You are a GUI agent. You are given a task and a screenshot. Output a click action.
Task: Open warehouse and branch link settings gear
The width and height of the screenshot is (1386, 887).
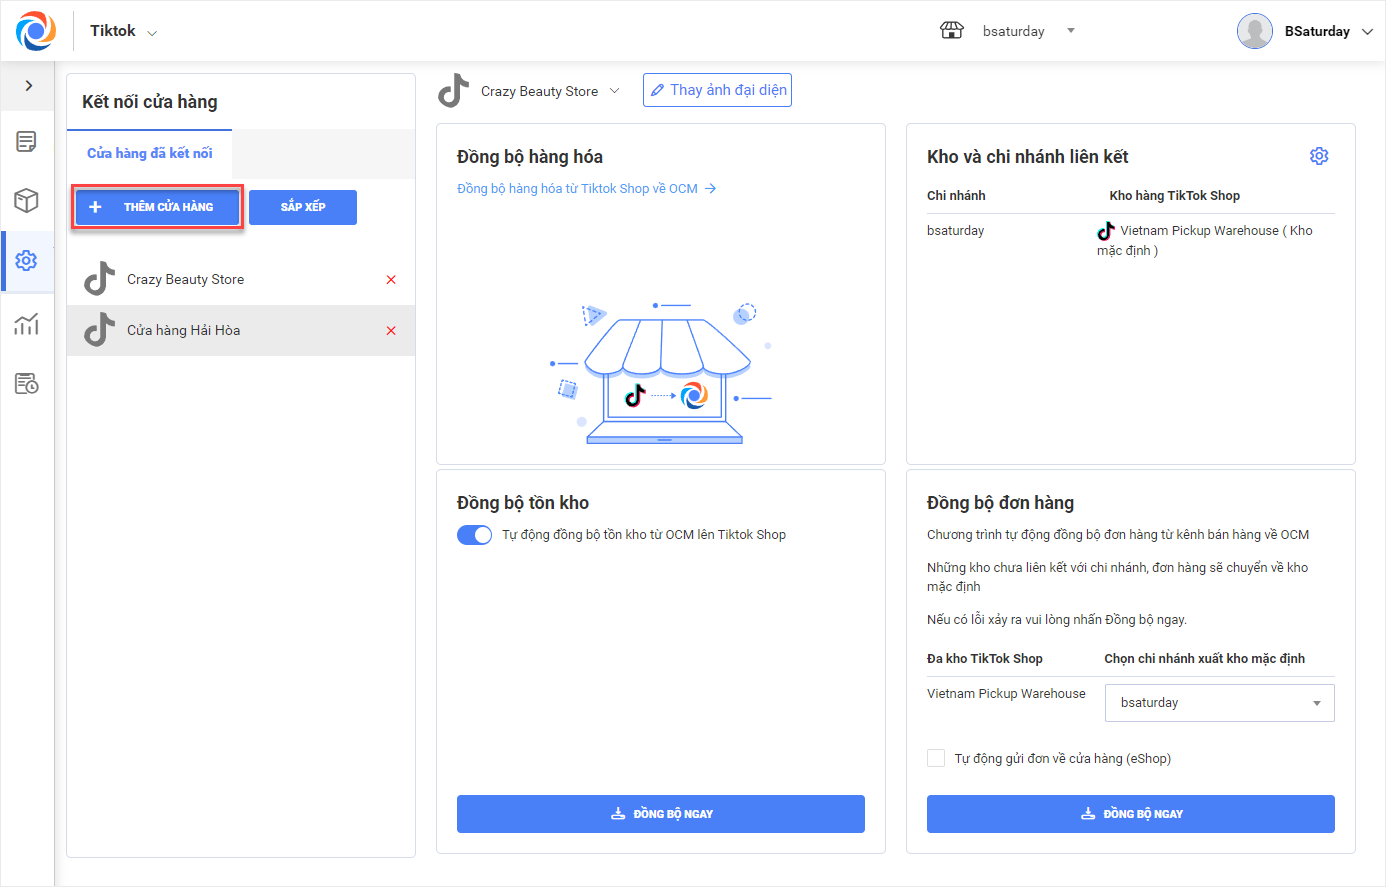[x=1319, y=156]
